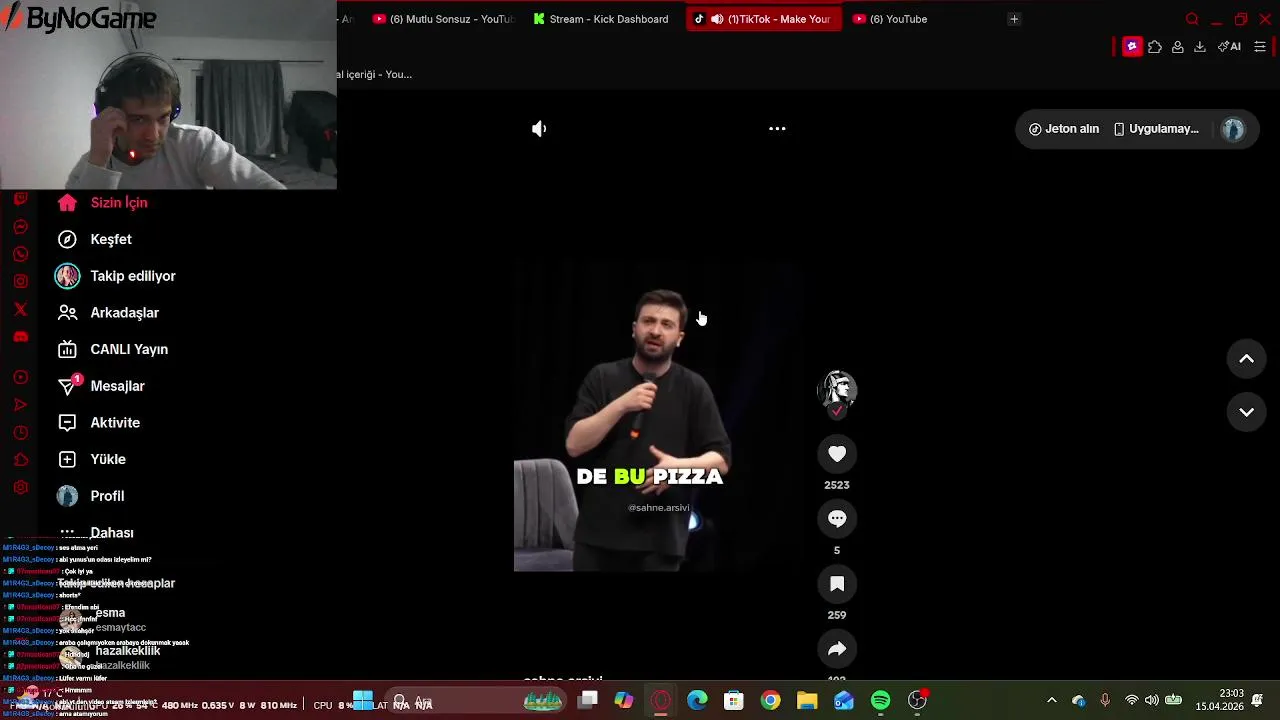Open the Windows Start menu
Image resolution: width=1280 pixels, height=720 pixels.
363,701
